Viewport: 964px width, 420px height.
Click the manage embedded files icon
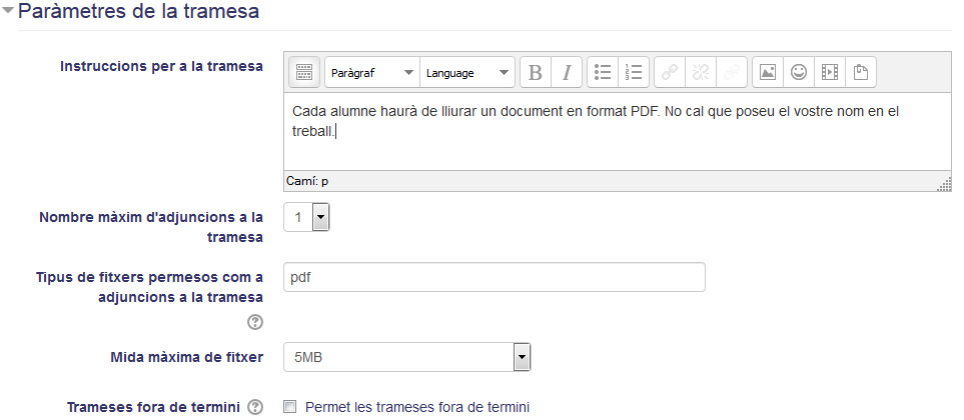(x=861, y=73)
